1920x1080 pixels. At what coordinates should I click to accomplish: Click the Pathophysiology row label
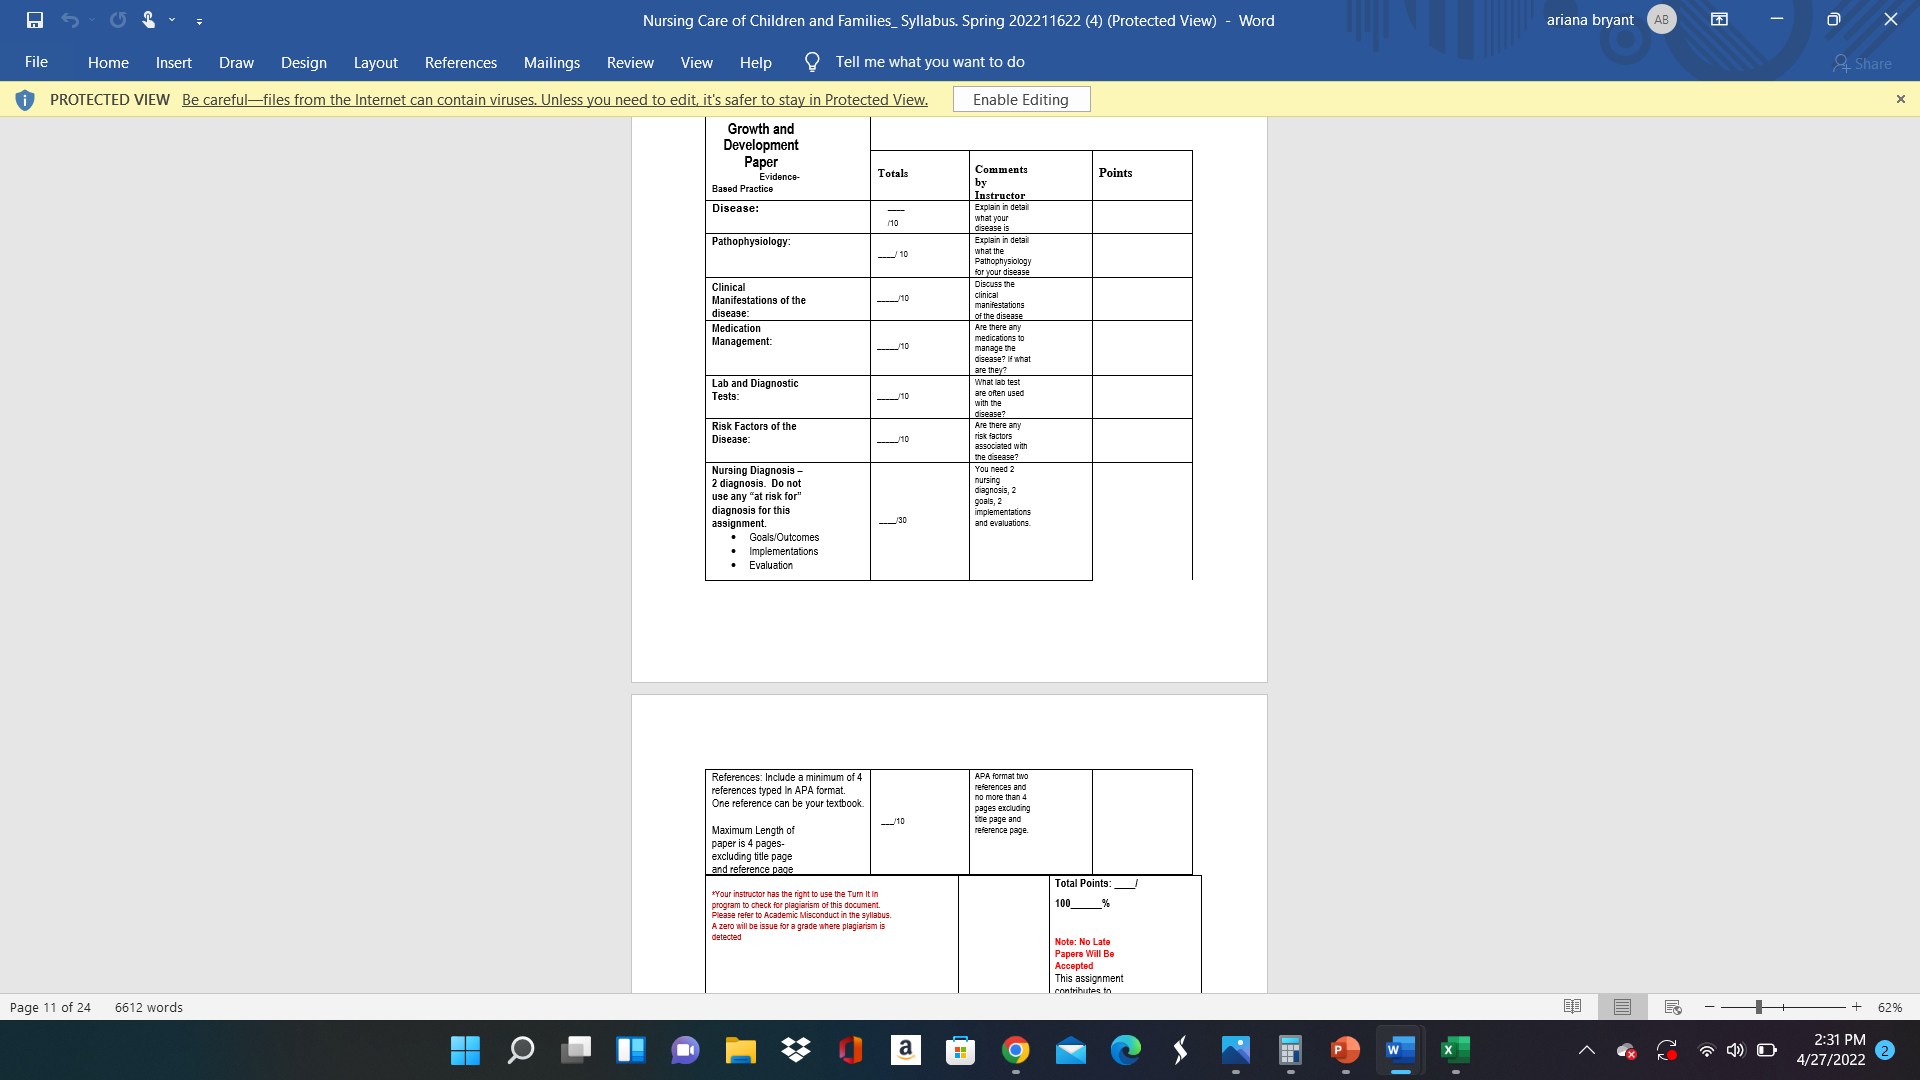(750, 242)
